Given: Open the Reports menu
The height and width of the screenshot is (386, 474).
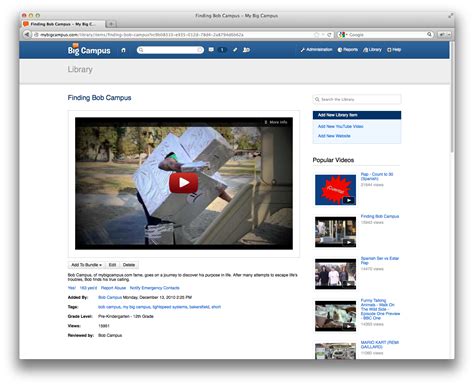Looking at the screenshot, I should pos(348,50).
